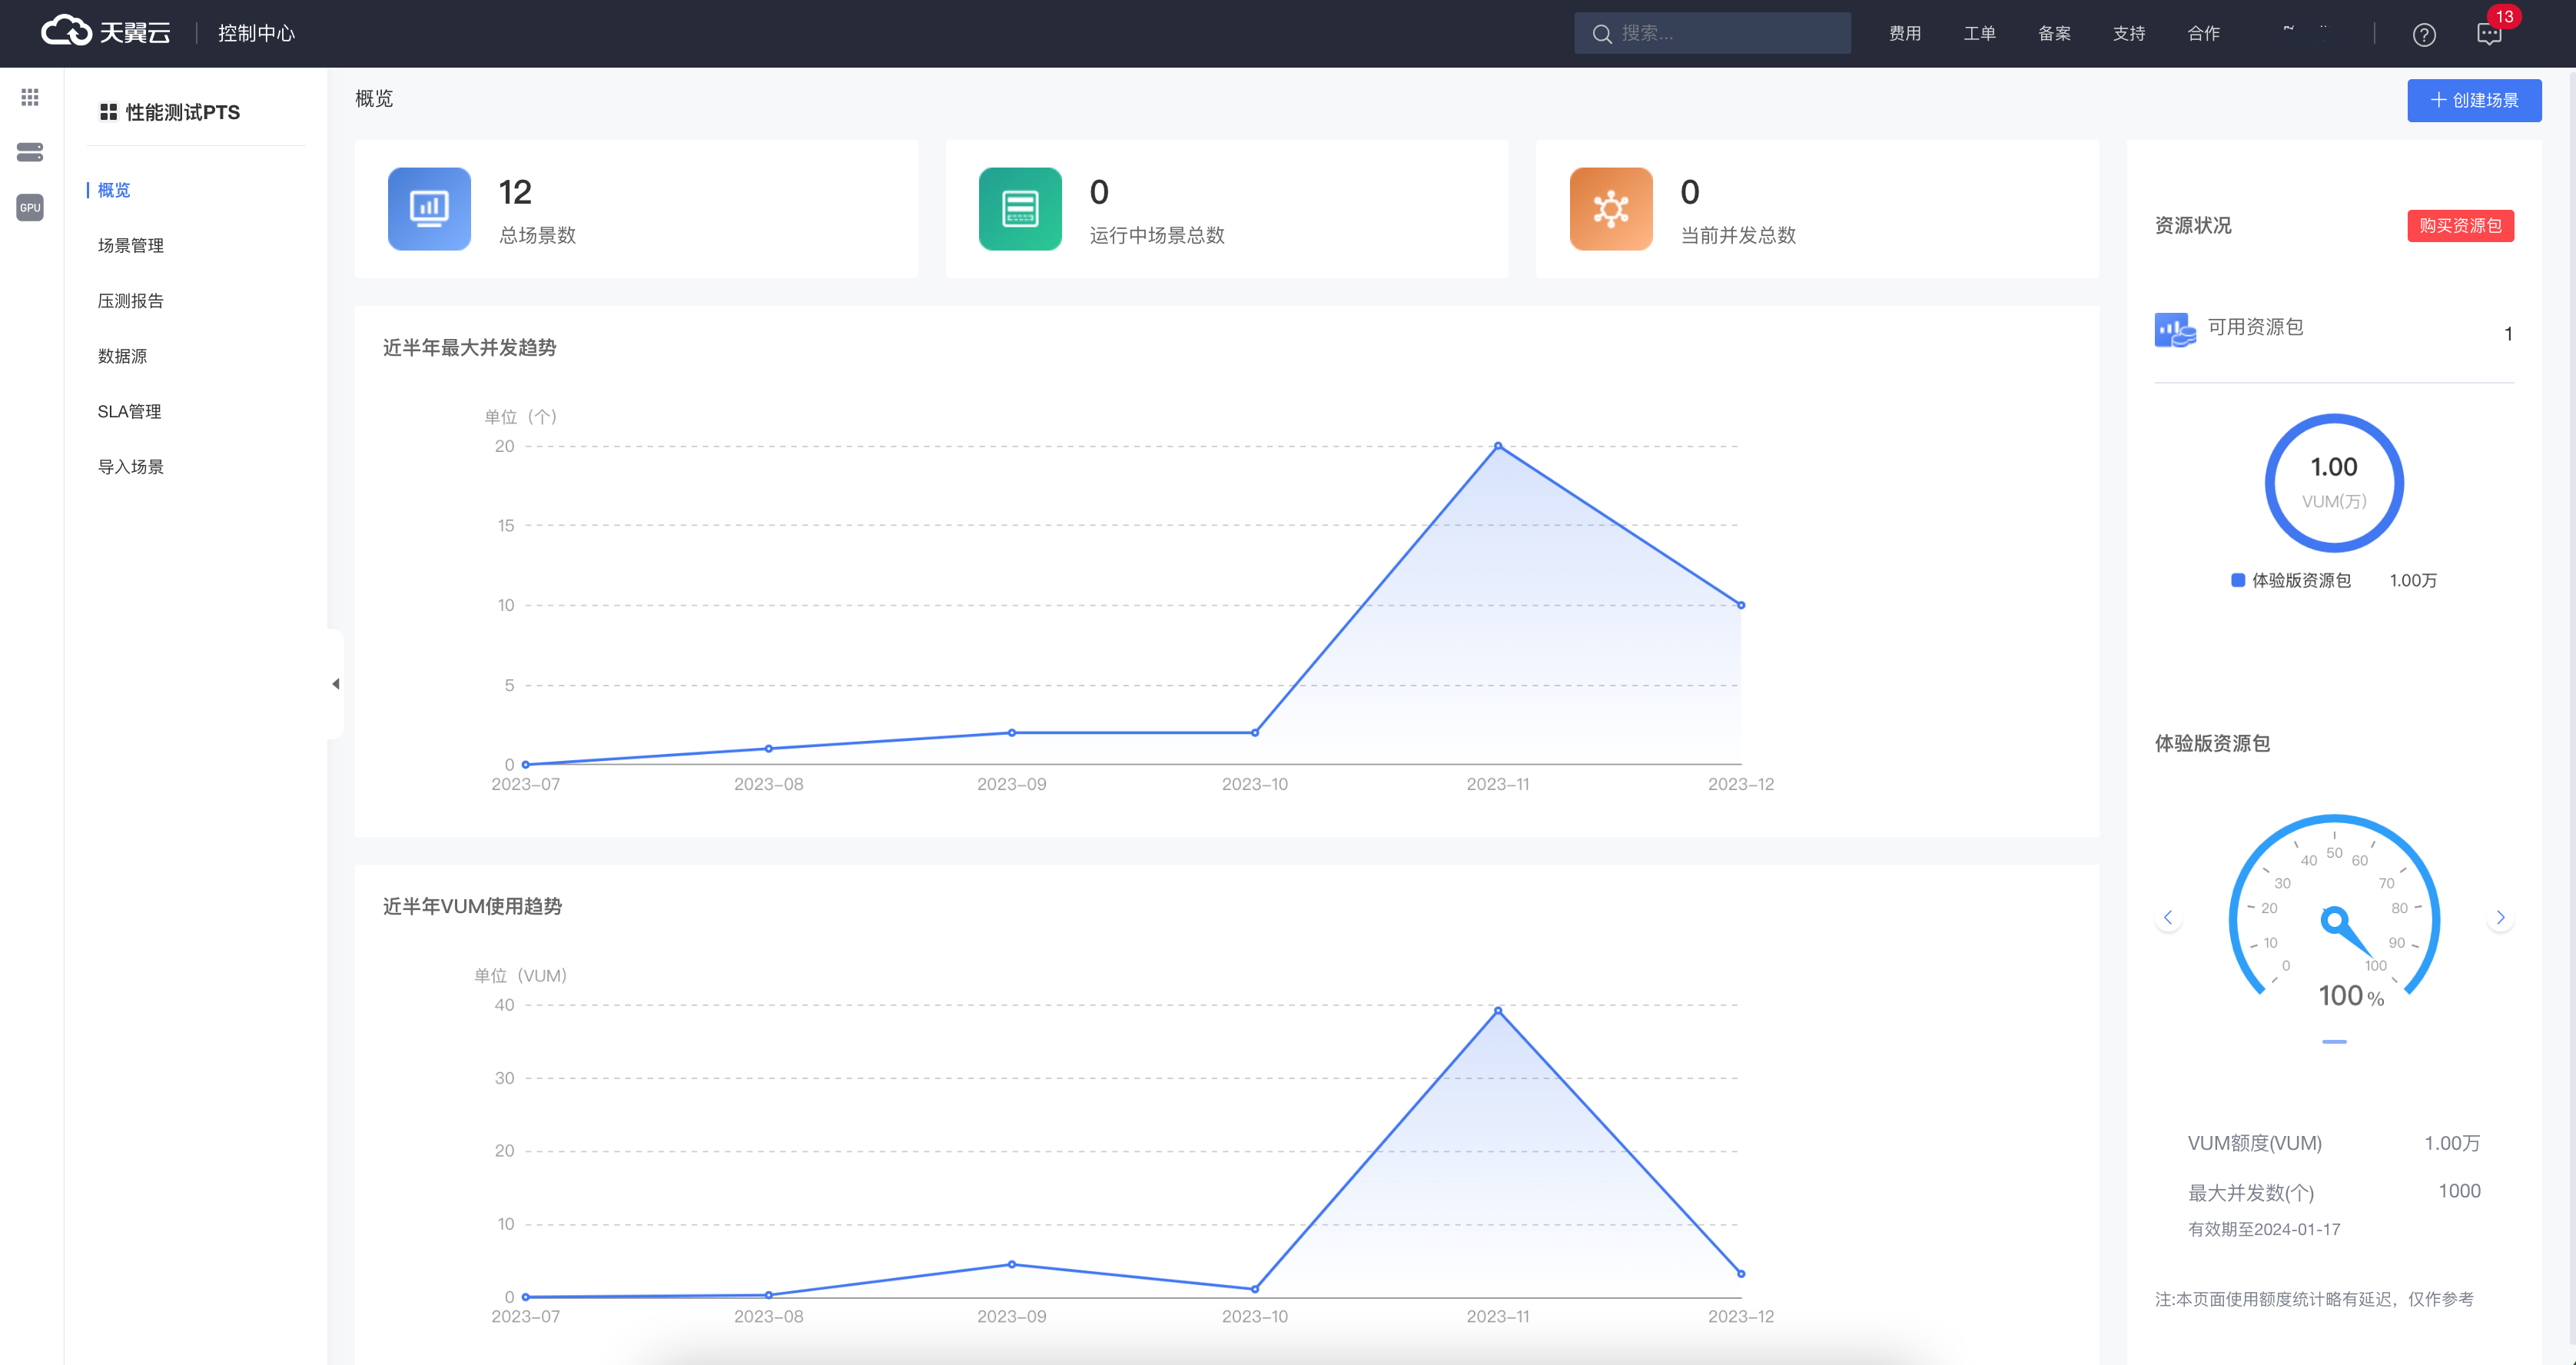The width and height of the screenshot is (2576, 1365).
Task: Toggle 体验版资源包 legend blue square
Action: (2238, 580)
